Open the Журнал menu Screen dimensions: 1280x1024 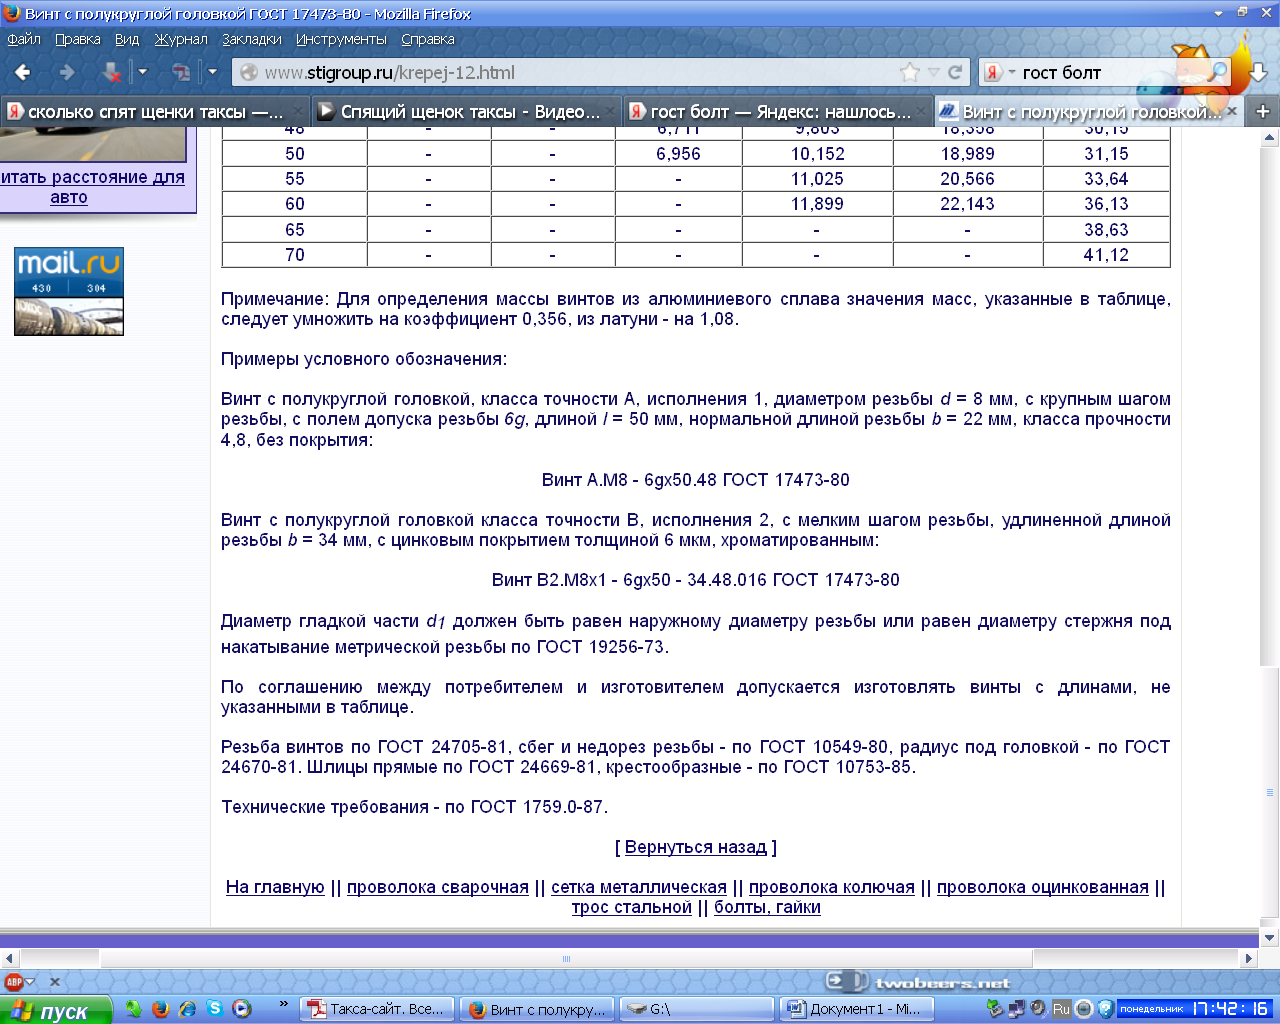[181, 39]
